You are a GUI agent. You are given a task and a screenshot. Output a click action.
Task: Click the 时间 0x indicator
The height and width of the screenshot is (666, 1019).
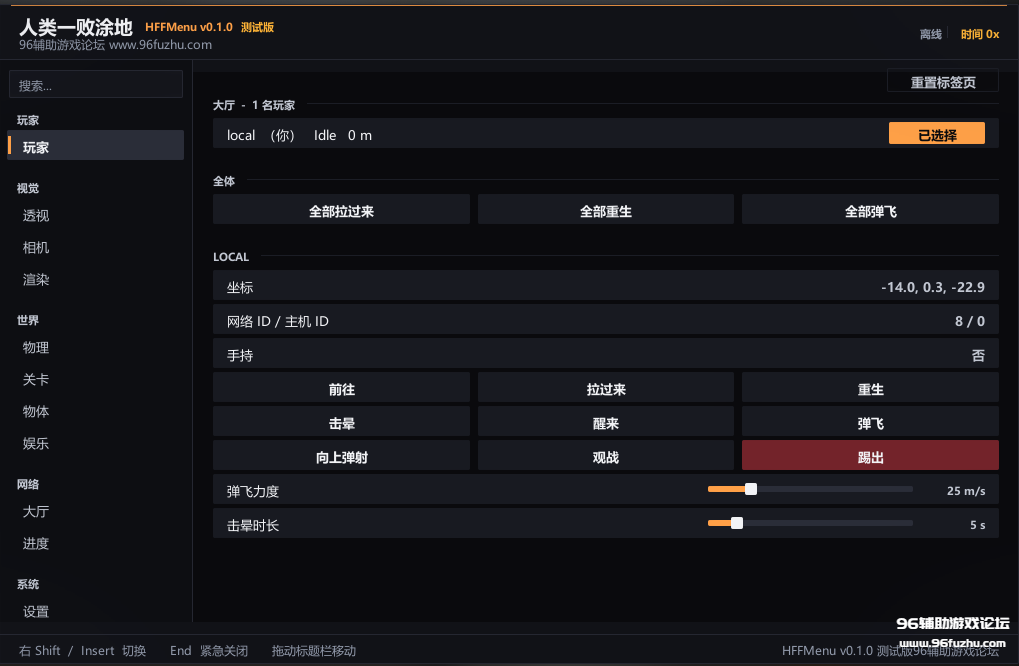pyautogui.click(x=980, y=34)
